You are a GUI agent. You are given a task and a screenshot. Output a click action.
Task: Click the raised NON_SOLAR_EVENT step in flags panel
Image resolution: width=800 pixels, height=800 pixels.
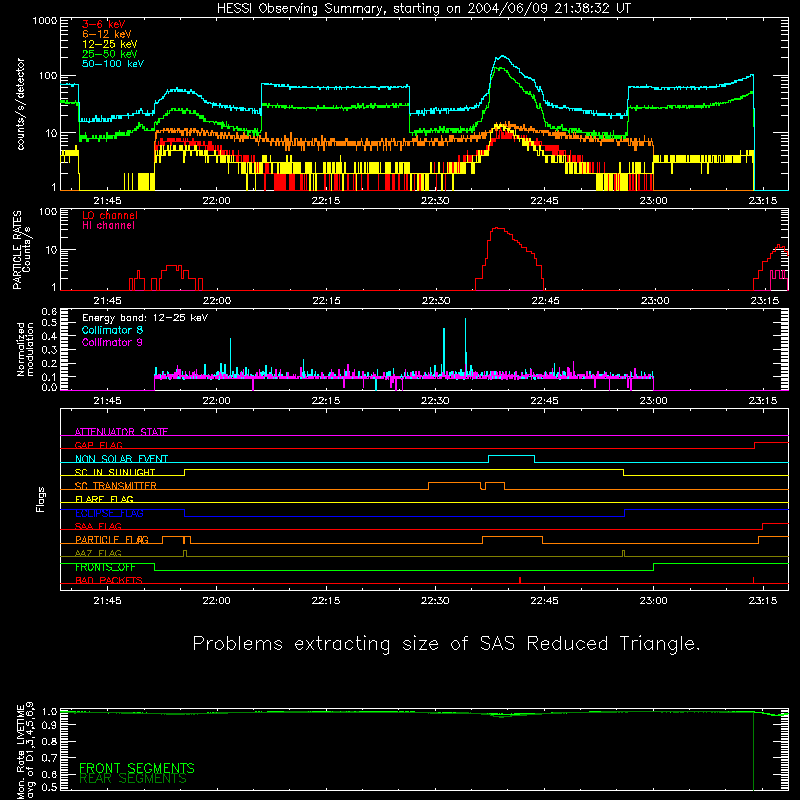pyautogui.click(x=512, y=456)
